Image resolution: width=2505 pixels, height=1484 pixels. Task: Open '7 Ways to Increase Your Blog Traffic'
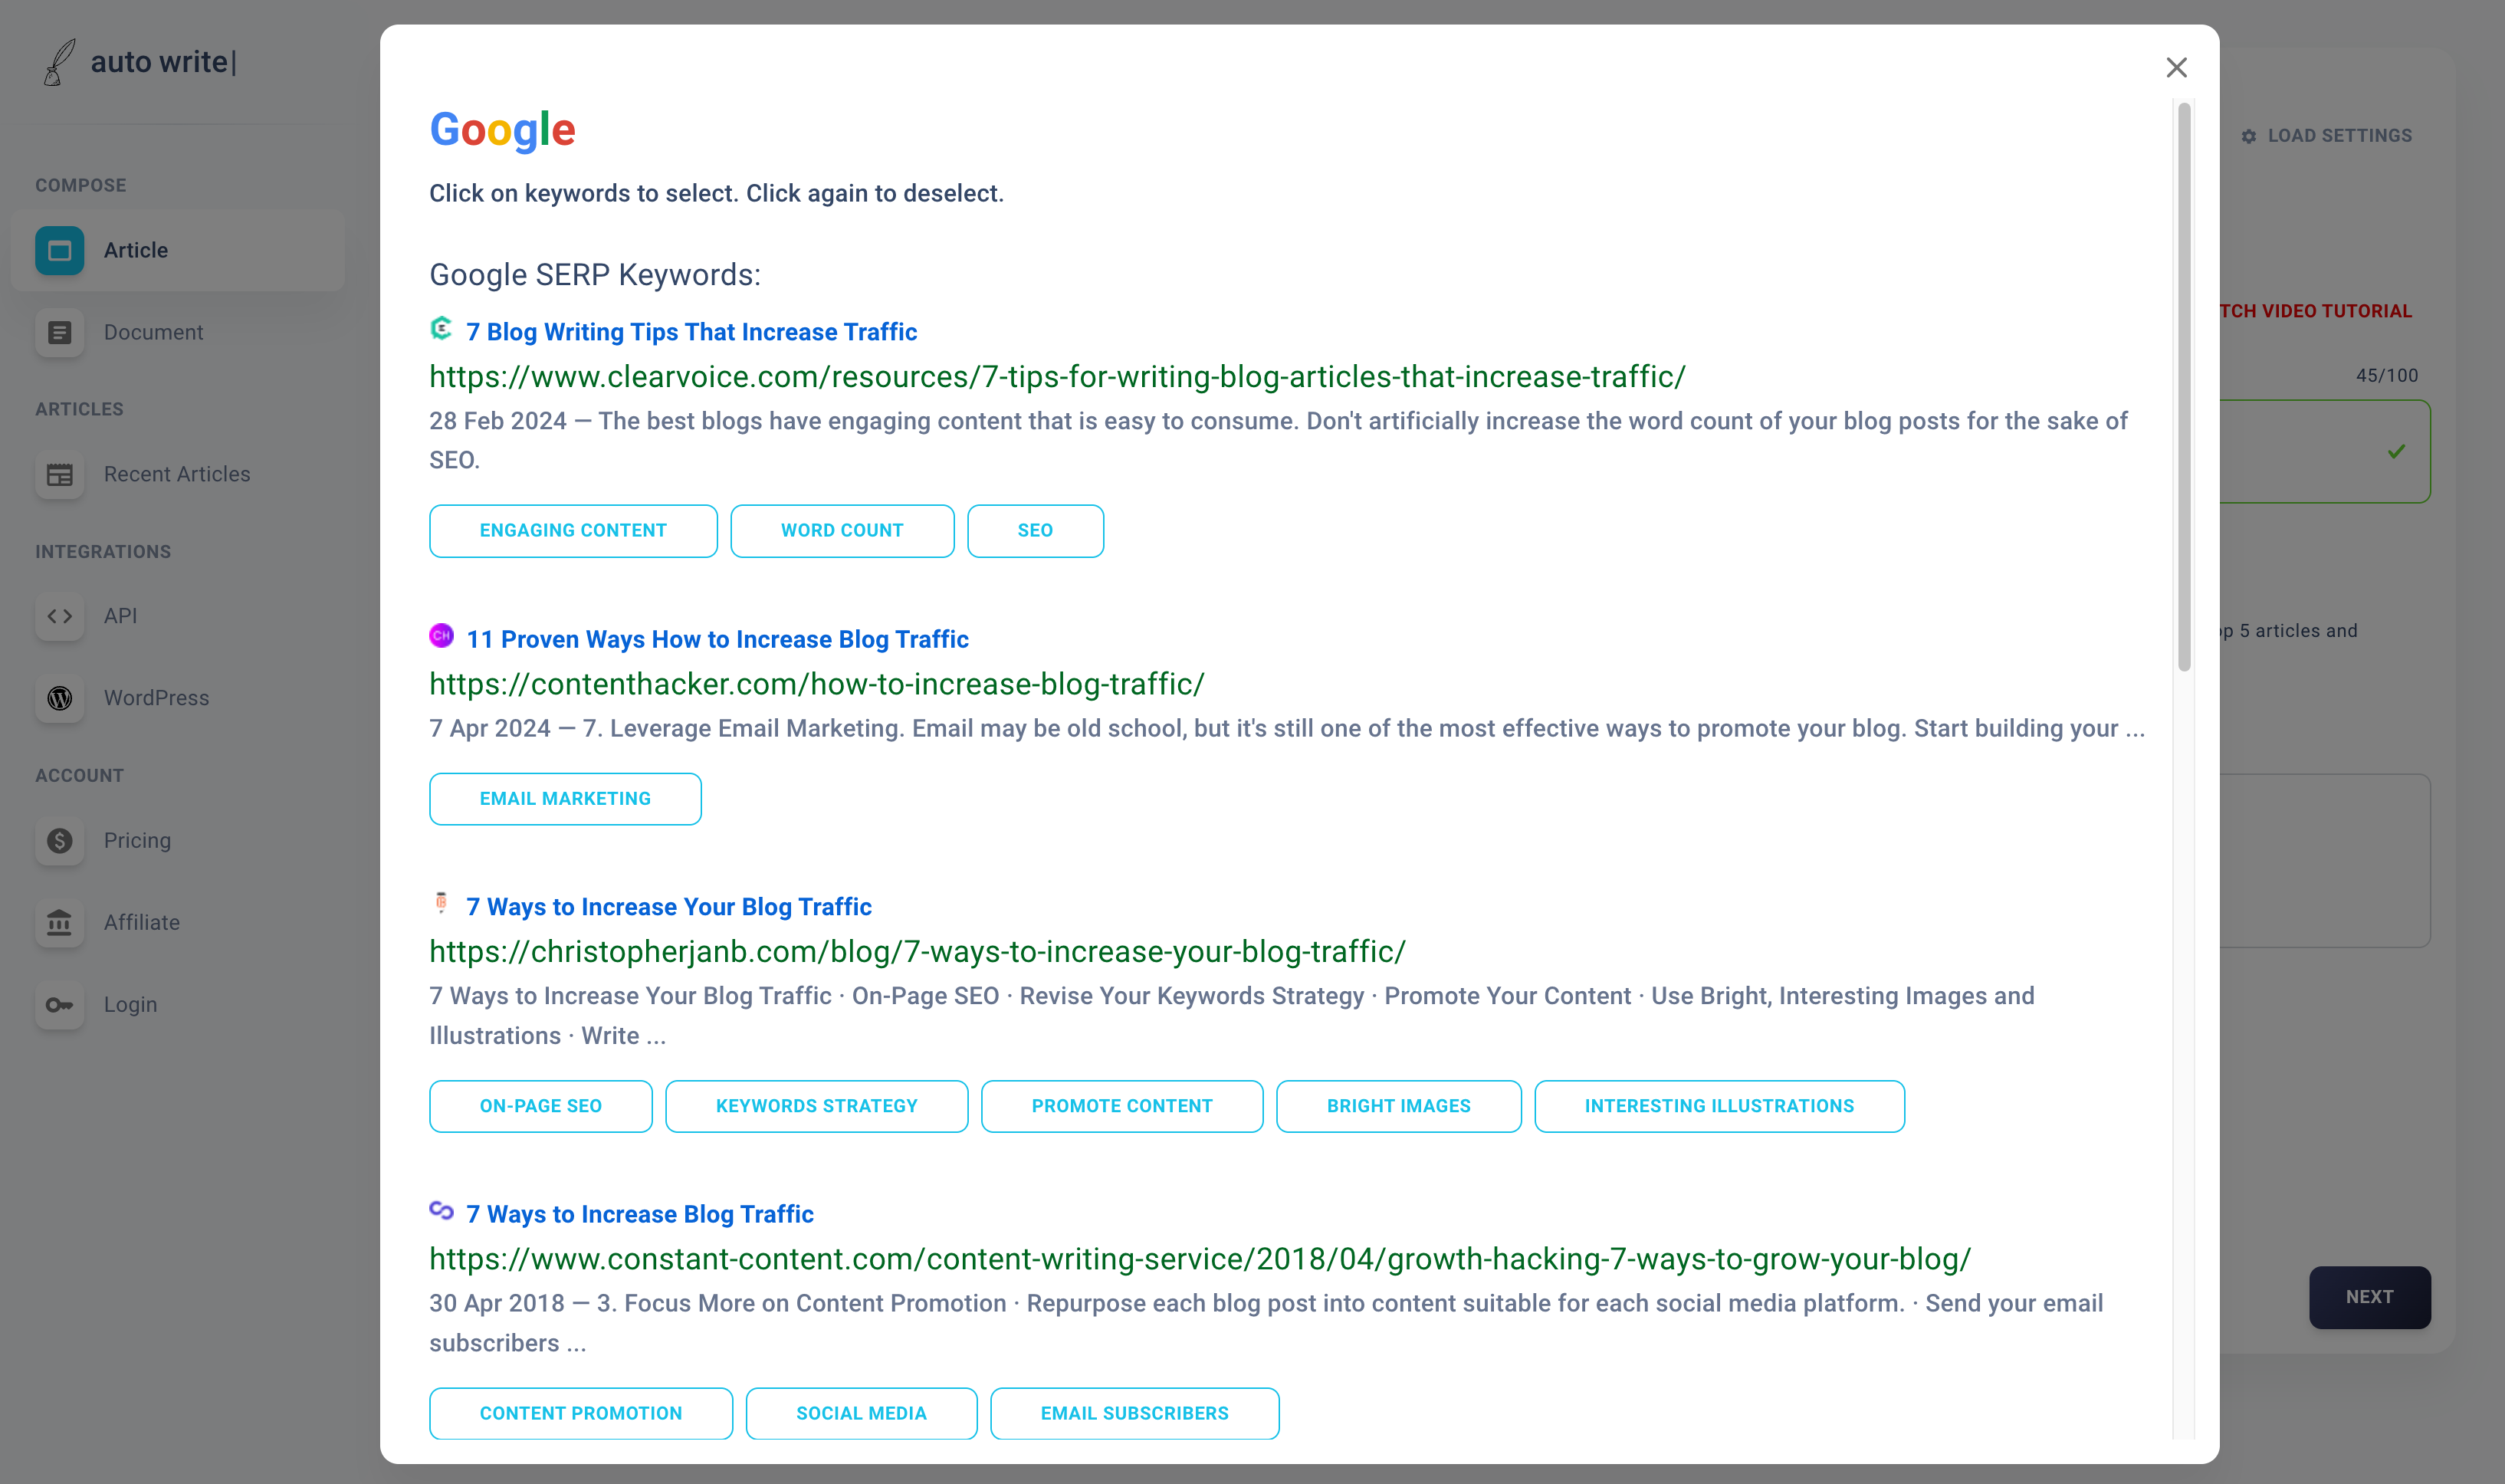pos(669,907)
